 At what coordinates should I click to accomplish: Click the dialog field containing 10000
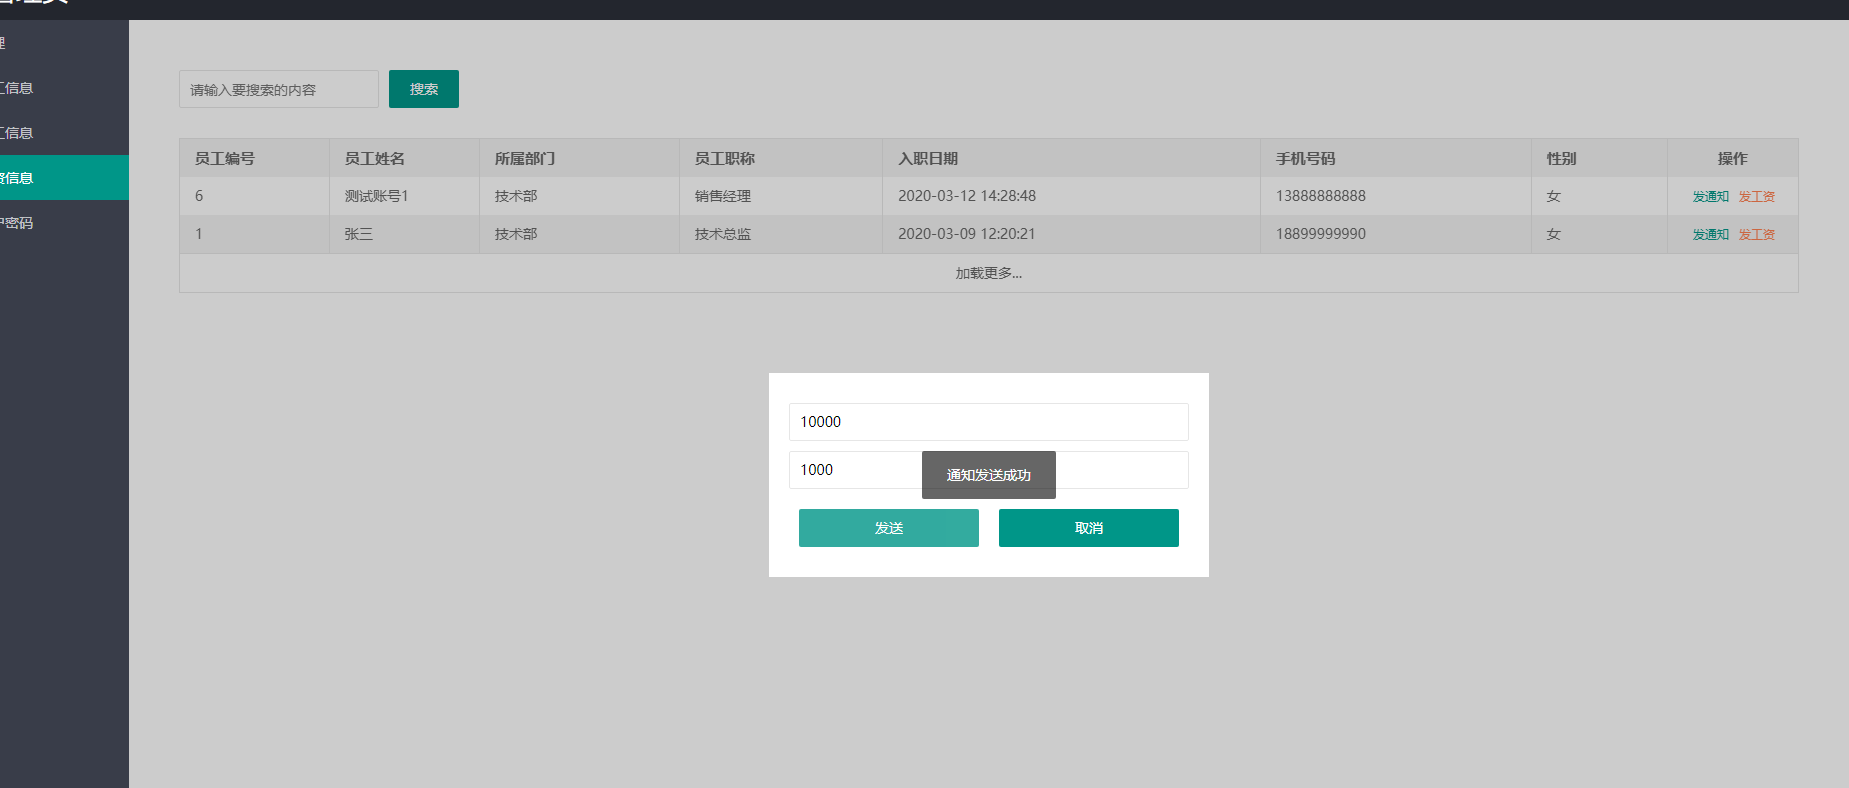pos(989,422)
